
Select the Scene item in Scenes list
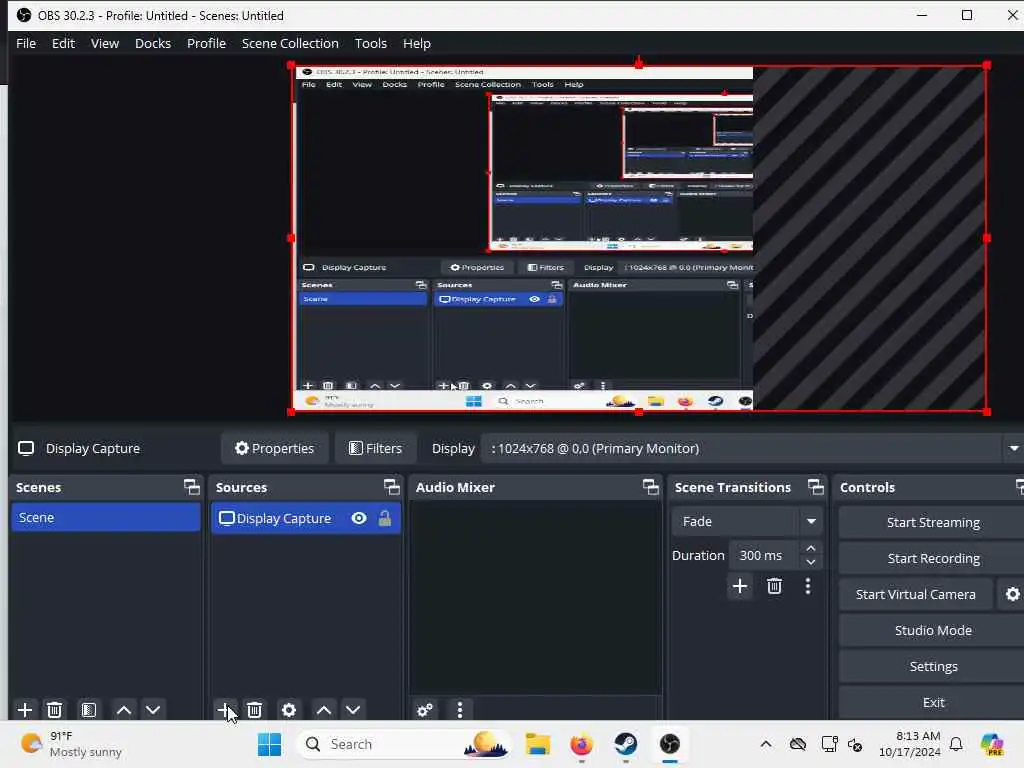tap(106, 517)
